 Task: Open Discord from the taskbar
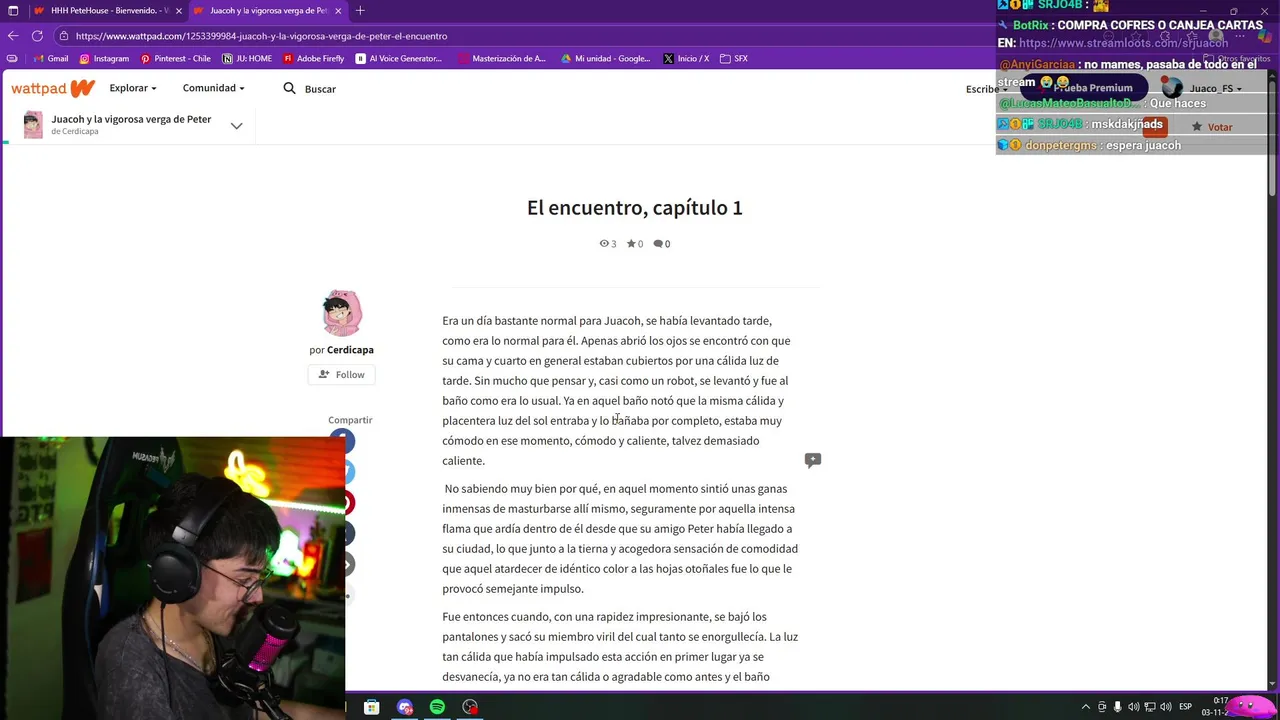[404, 707]
